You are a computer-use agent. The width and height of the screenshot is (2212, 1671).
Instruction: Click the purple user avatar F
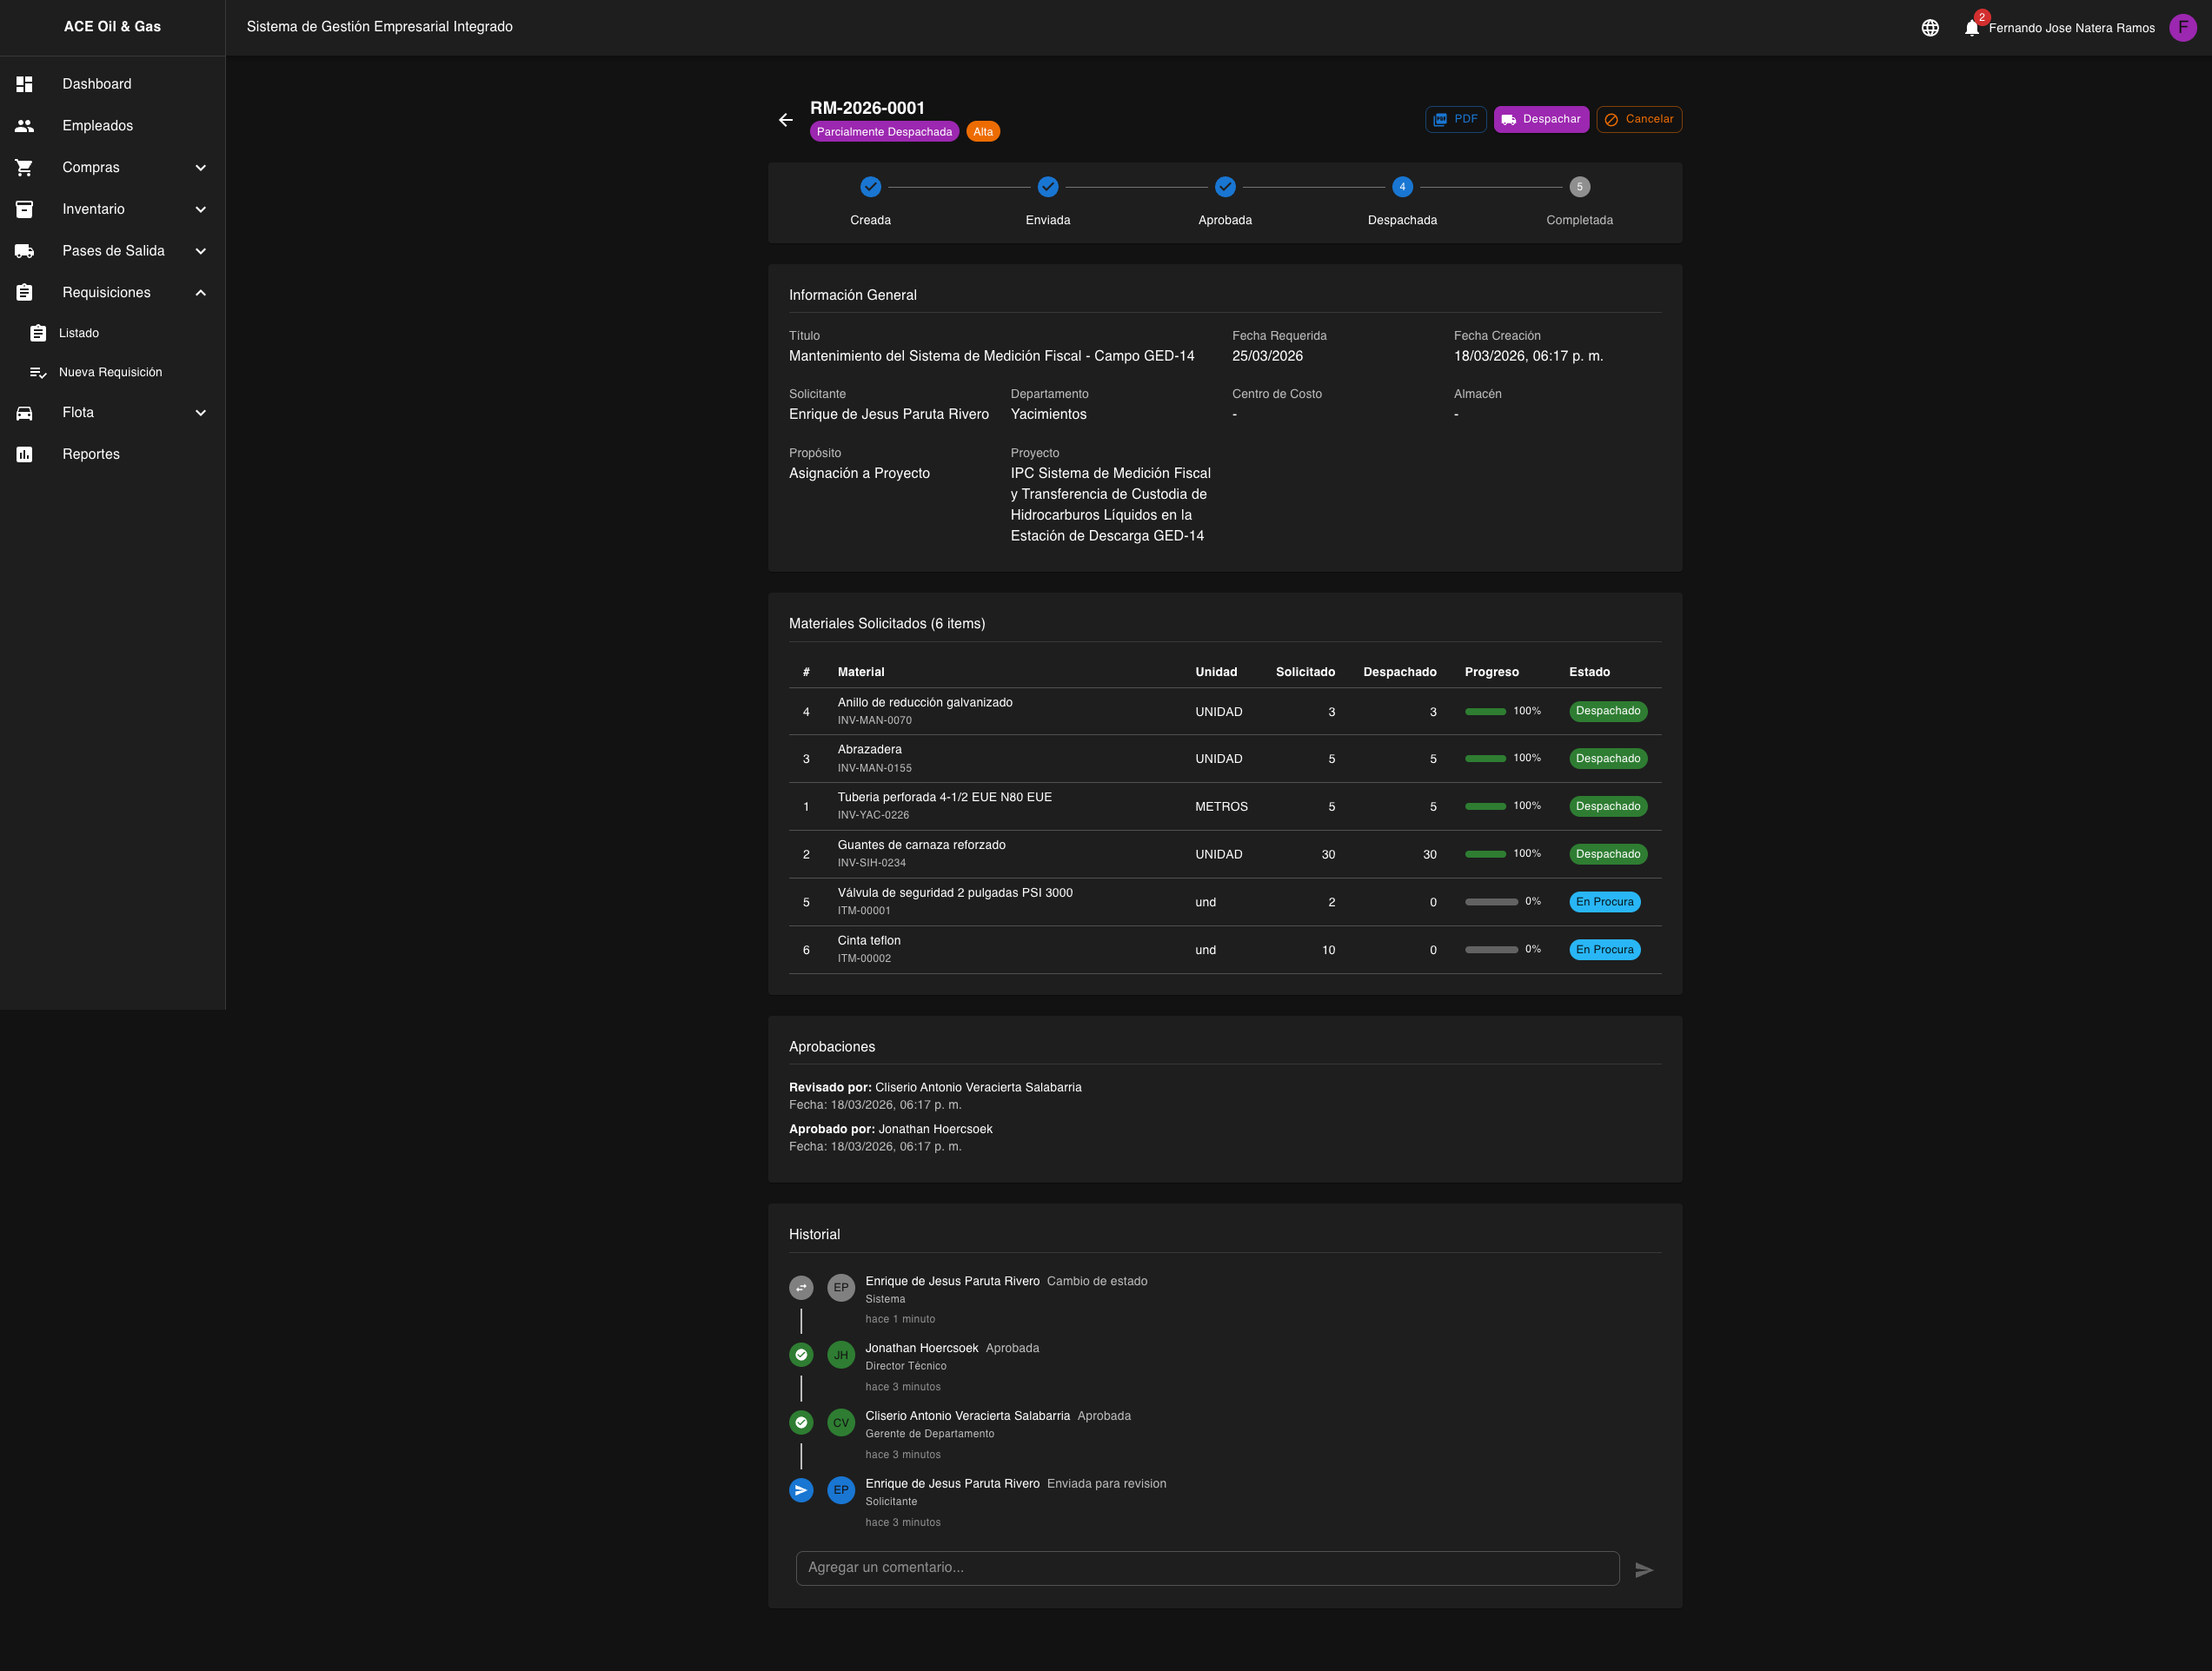point(2182,28)
